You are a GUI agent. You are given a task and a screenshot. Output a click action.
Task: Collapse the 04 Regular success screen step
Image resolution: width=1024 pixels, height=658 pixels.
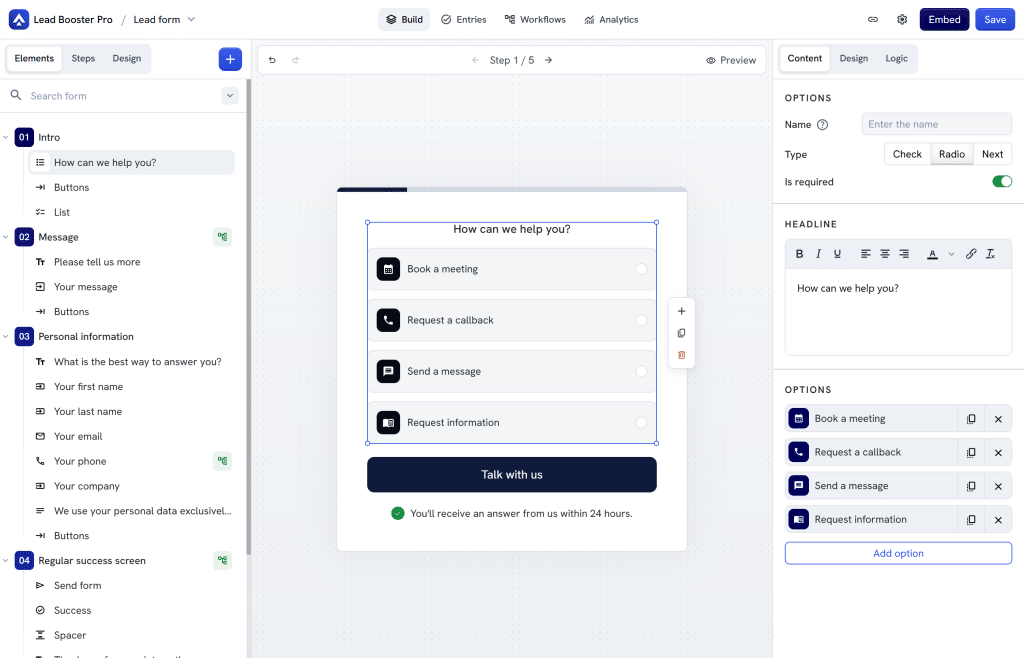coord(6,561)
